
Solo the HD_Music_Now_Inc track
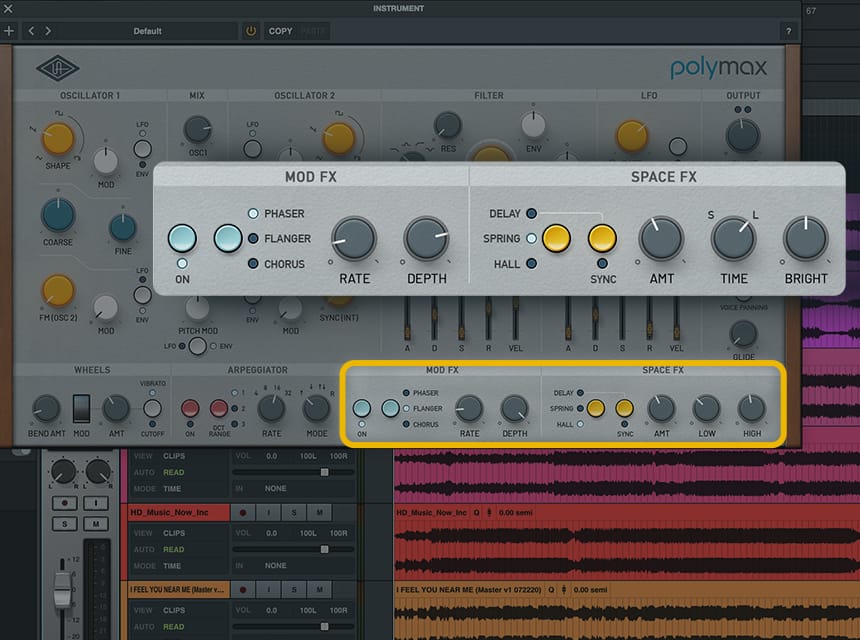tap(293, 513)
